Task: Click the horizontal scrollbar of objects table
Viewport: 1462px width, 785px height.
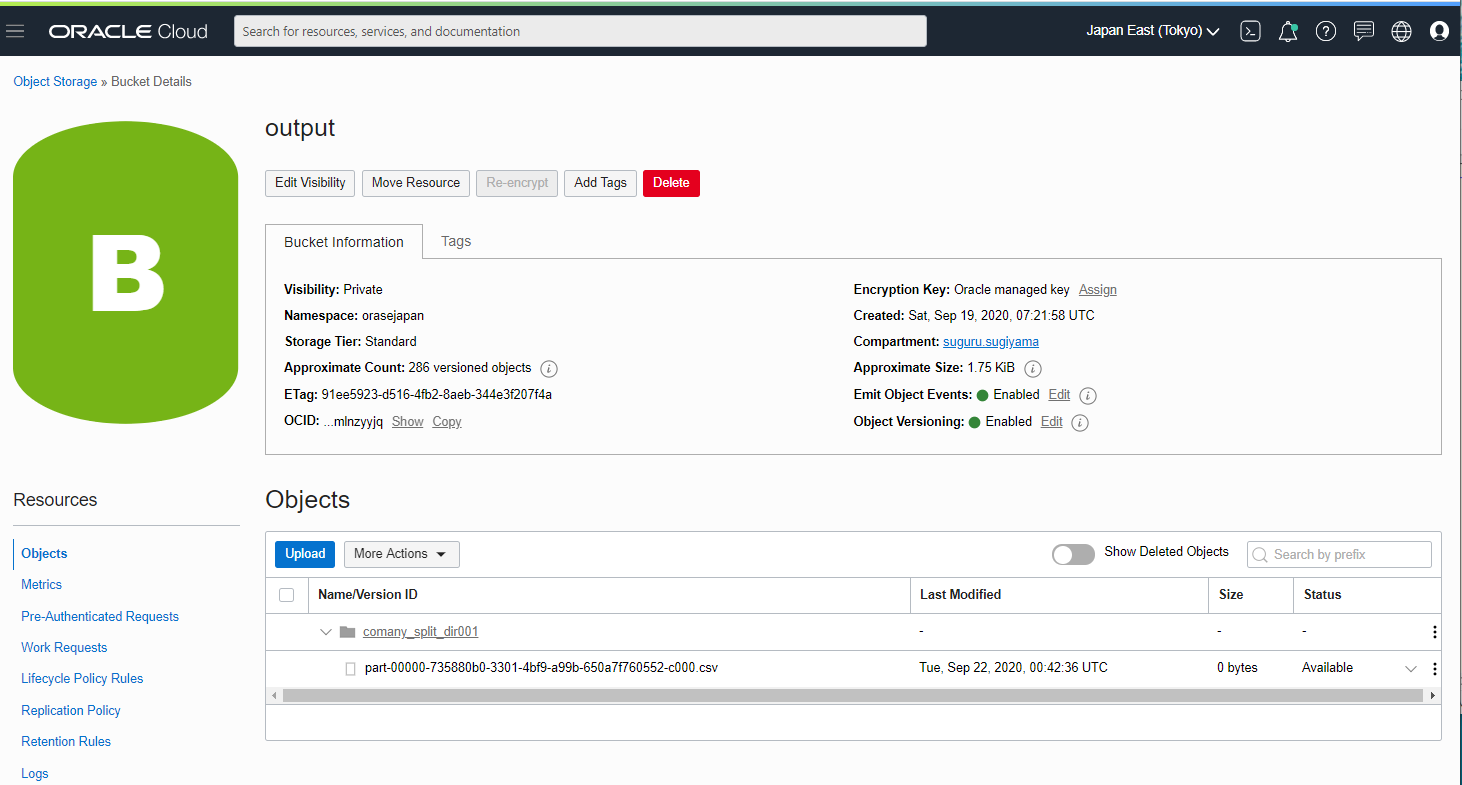Action: [x=852, y=695]
